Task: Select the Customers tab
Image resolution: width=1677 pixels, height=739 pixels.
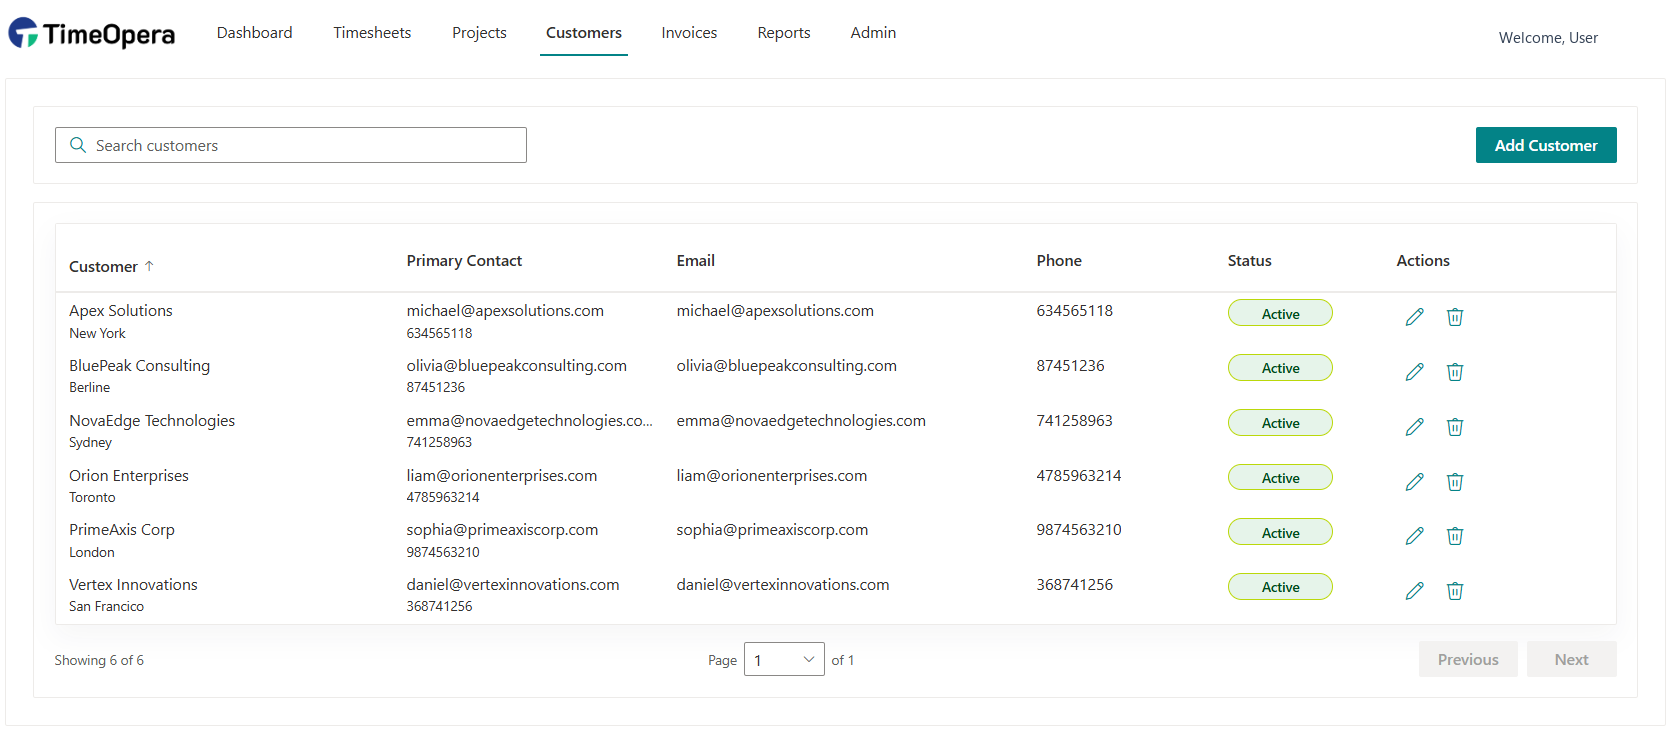Action: tap(584, 33)
